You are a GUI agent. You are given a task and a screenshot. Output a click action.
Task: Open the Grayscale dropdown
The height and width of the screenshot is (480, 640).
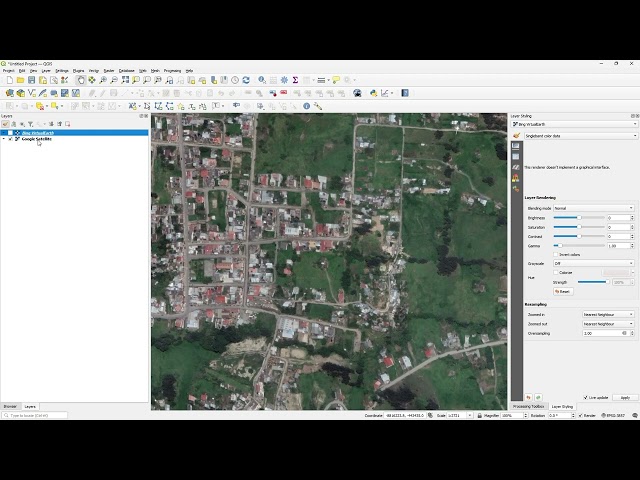pyautogui.click(x=593, y=264)
